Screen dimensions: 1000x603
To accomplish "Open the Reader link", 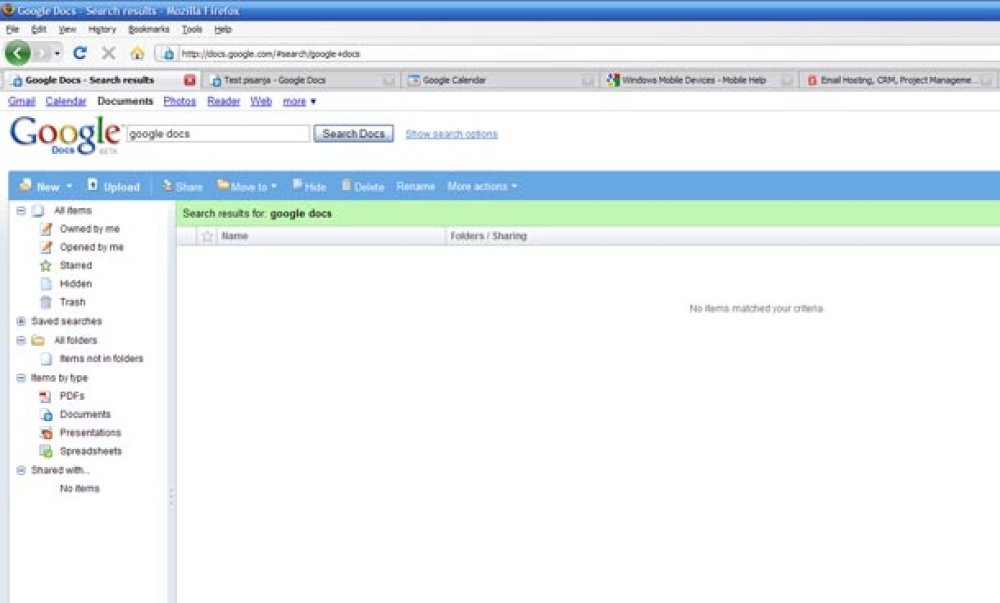I will pyautogui.click(x=223, y=101).
